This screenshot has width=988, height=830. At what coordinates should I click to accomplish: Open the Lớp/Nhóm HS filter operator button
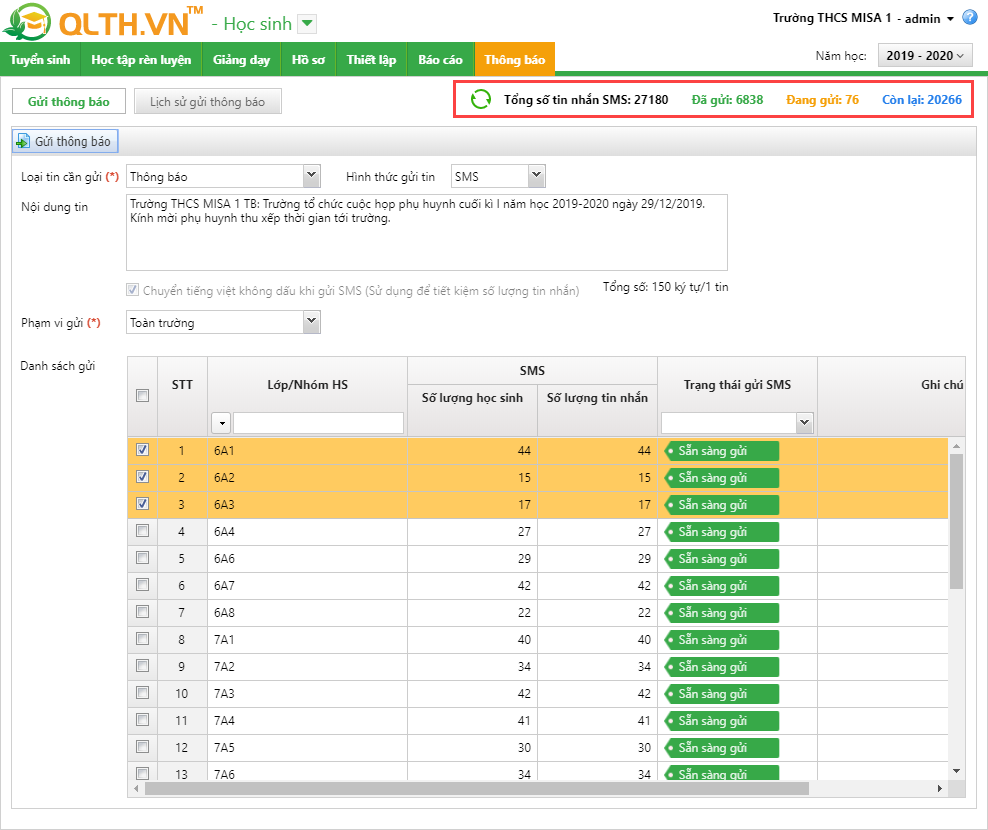click(221, 423)
